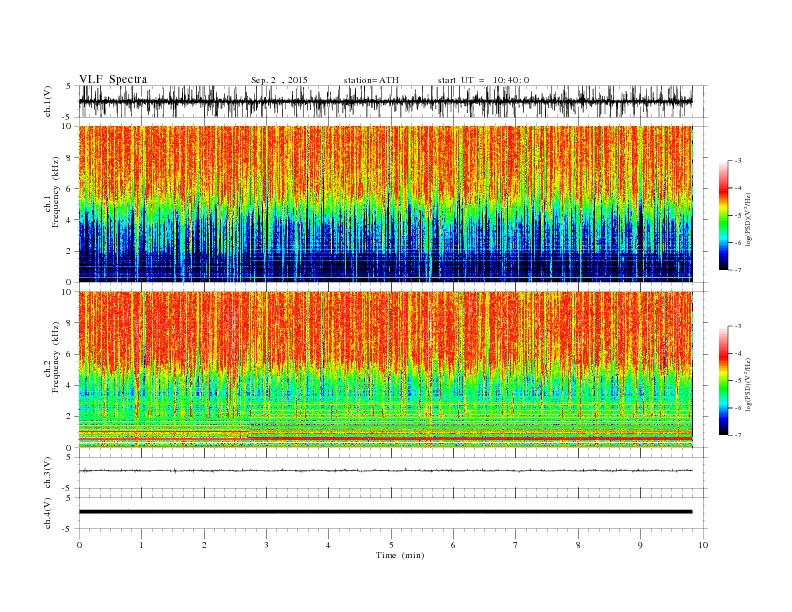This screenshot has height=612, width=792.
Task: Click the ch.1 color scale bar
Action: point(723,215)
